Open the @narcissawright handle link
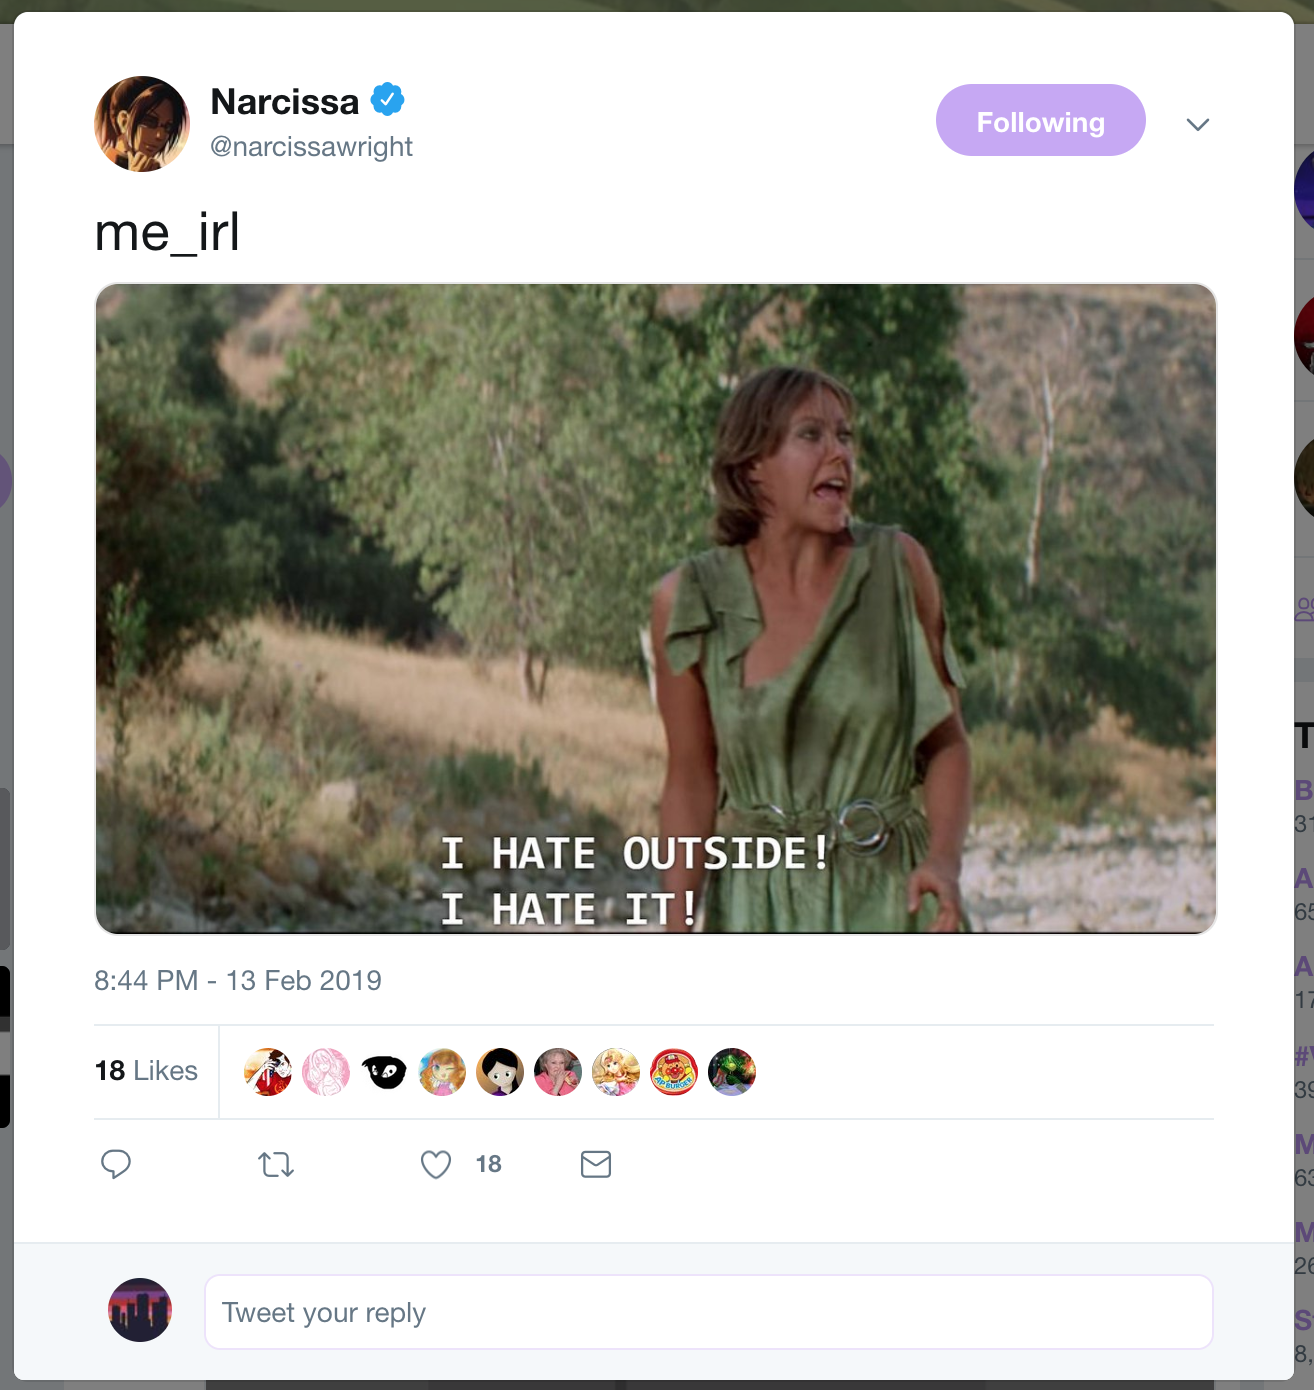Viewport: 1314px width, 1390px height. [x=311, y=147]
